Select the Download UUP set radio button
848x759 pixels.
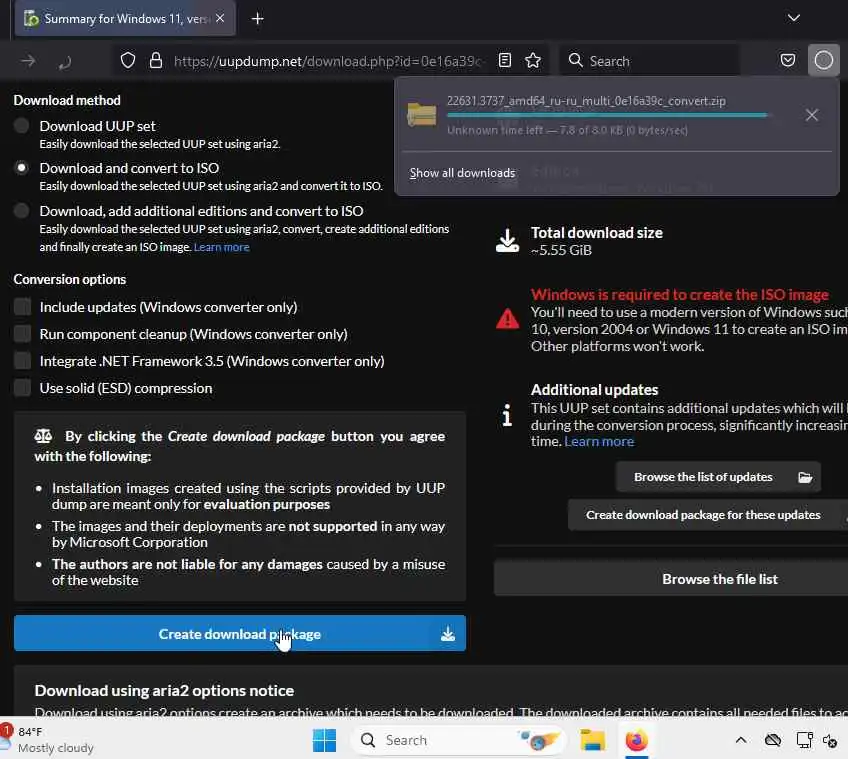click(22, 126)
